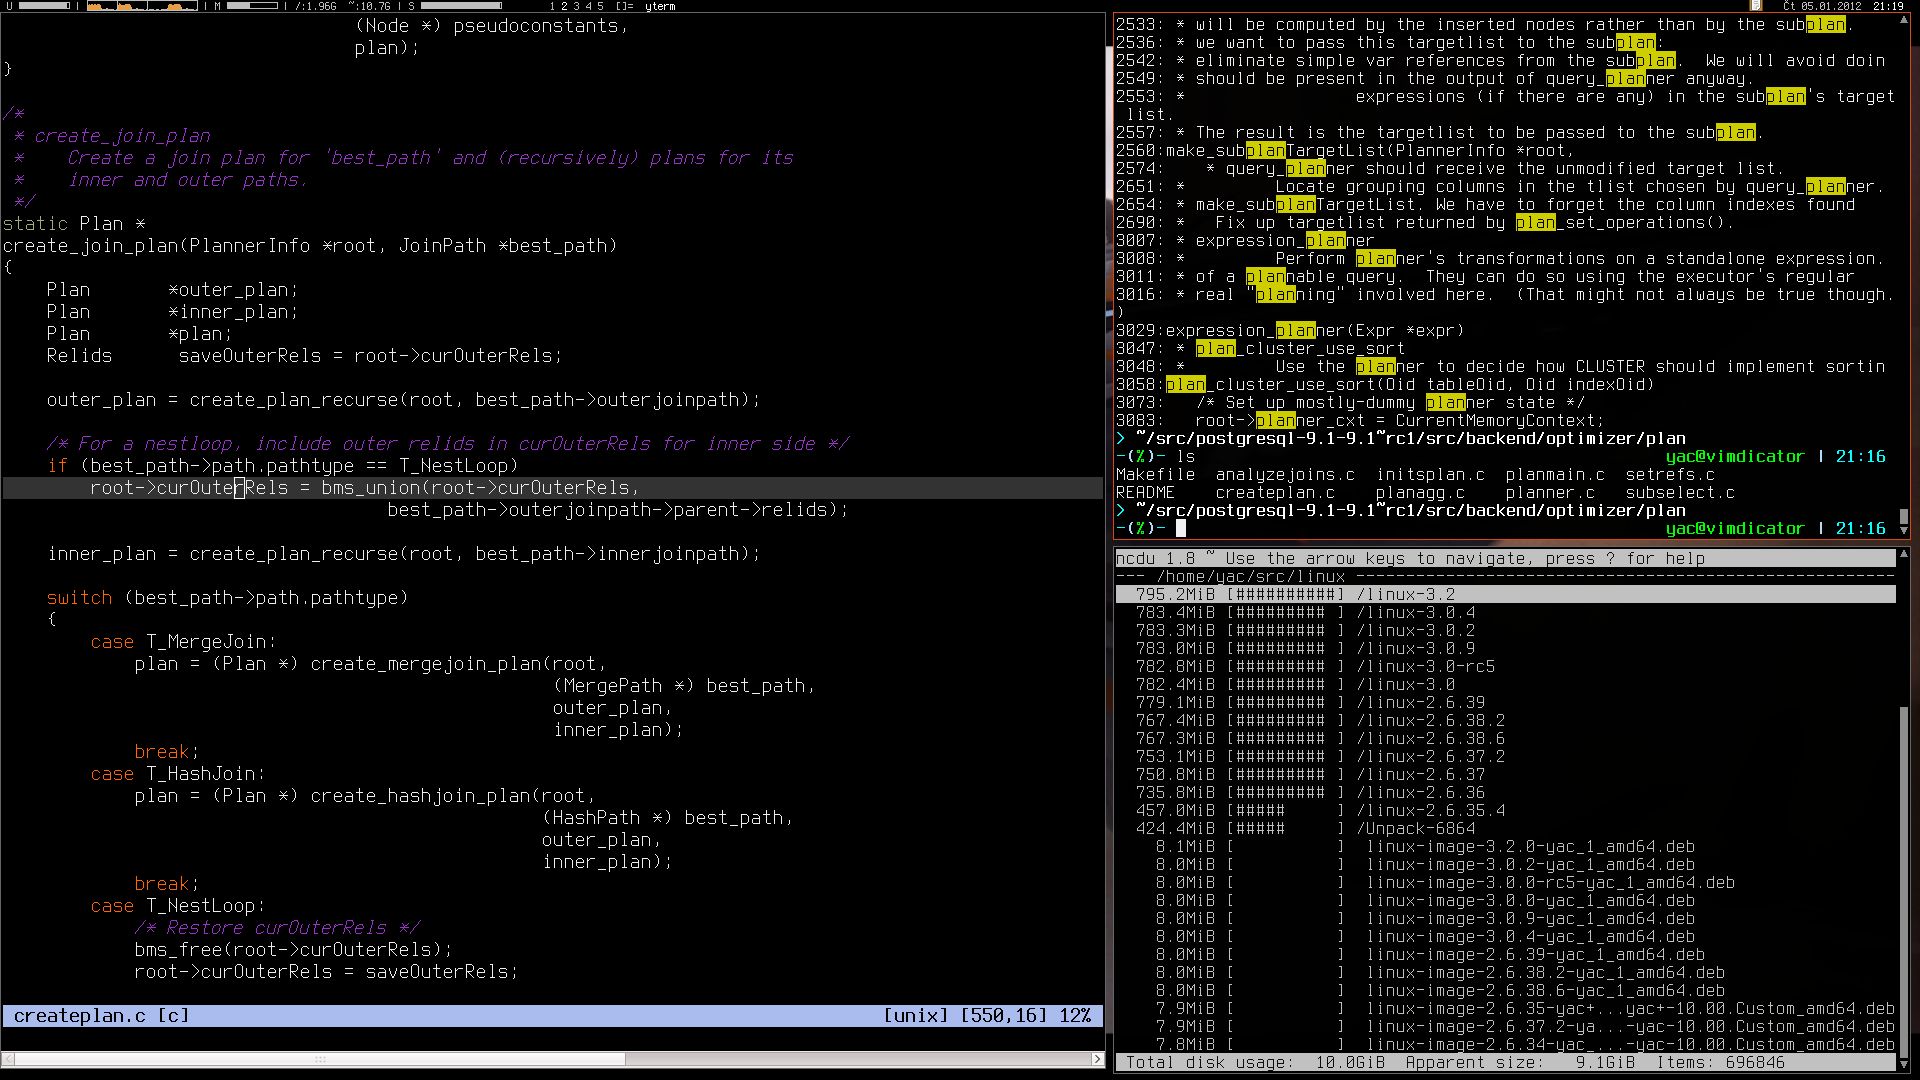Viewport: 1920px width, 1080px height.
Task: Switch to workspace tag 5
Action: (x=600, y=6)
